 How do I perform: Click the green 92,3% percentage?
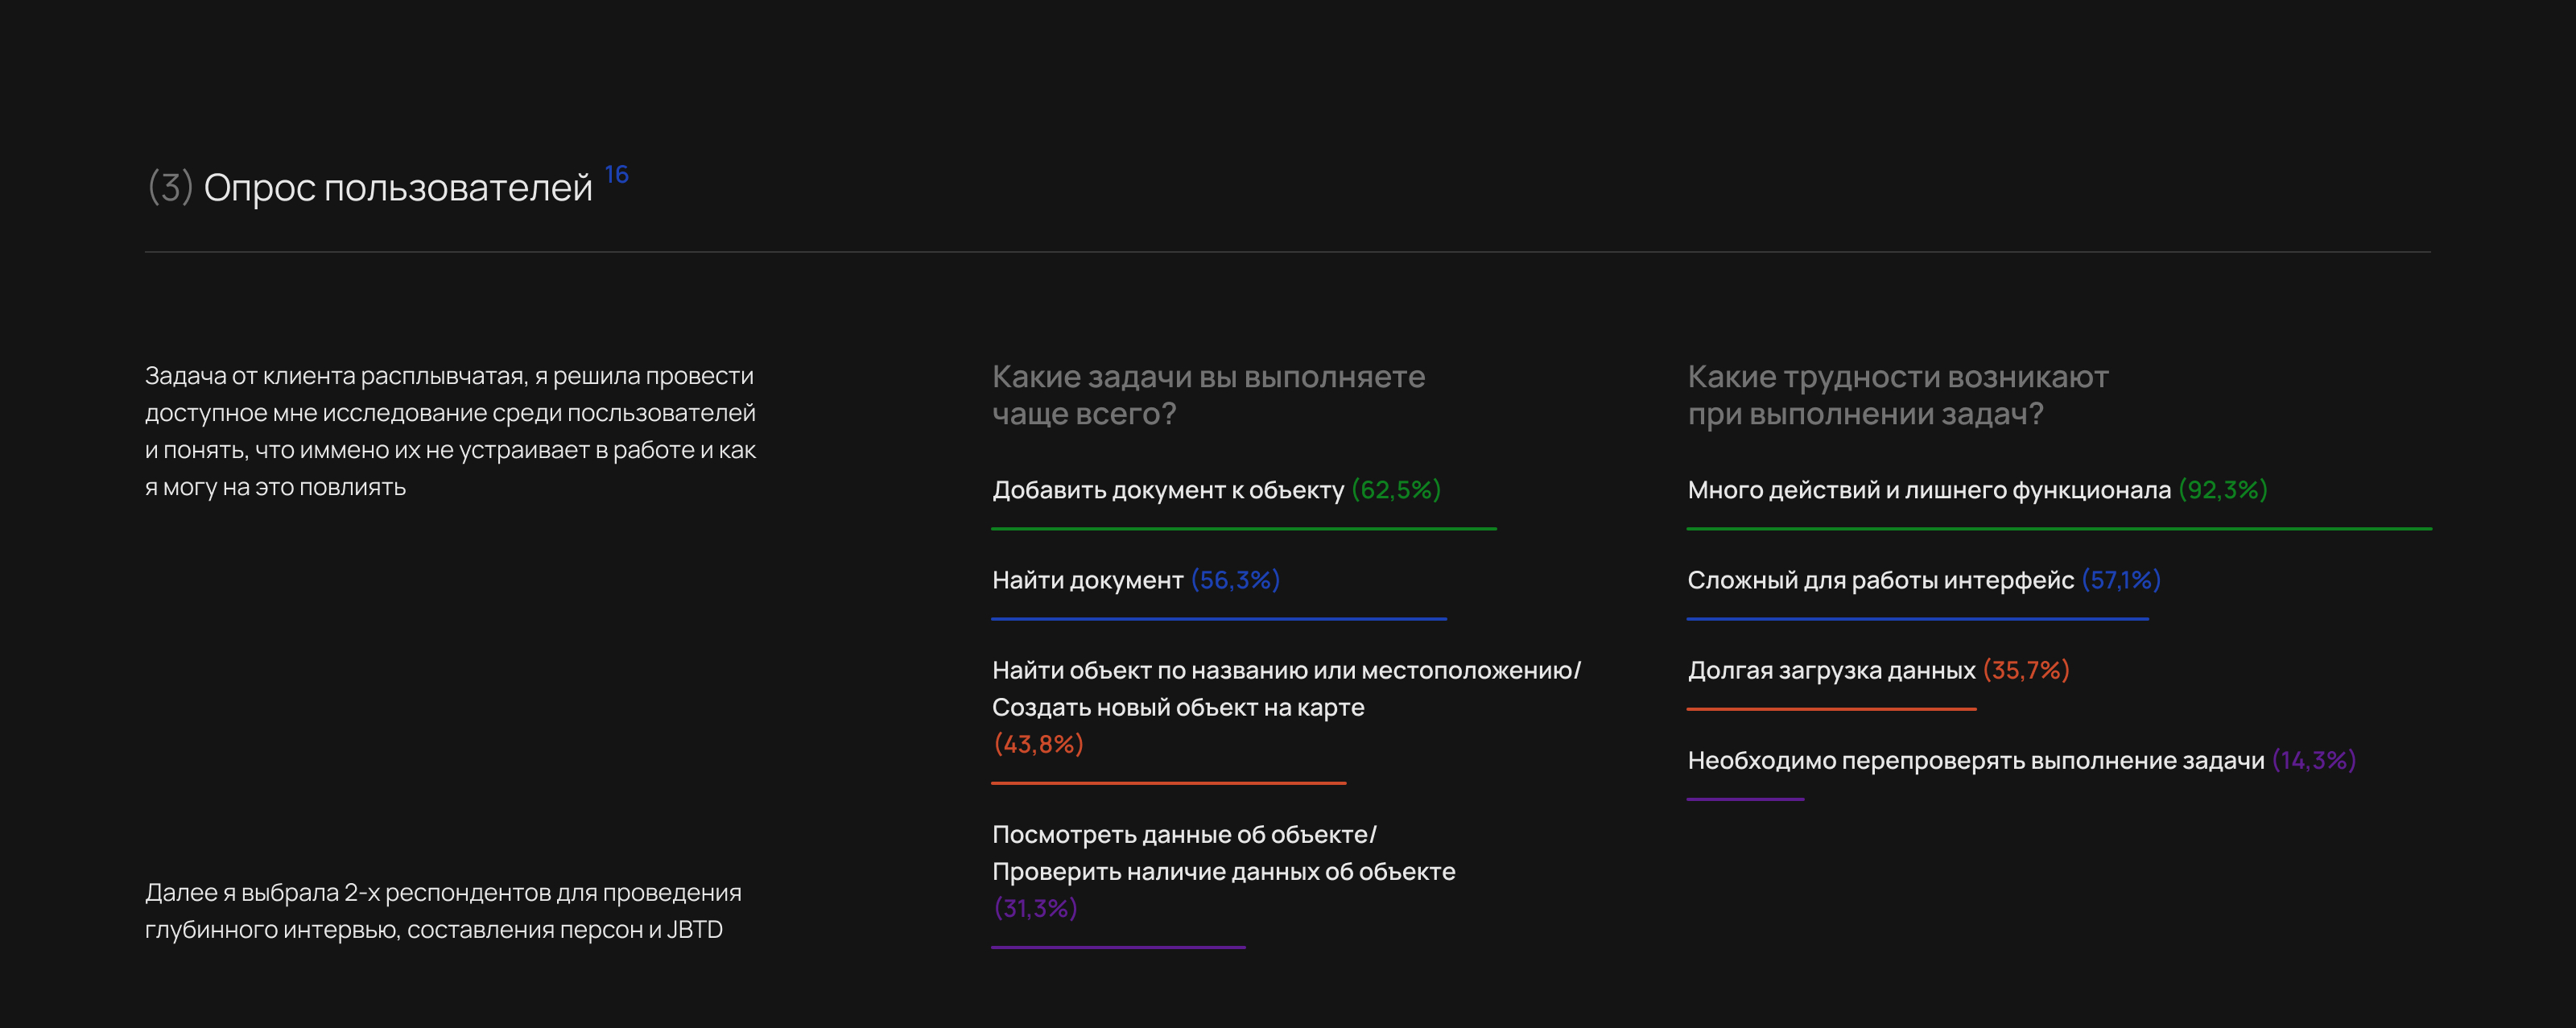2222,490
